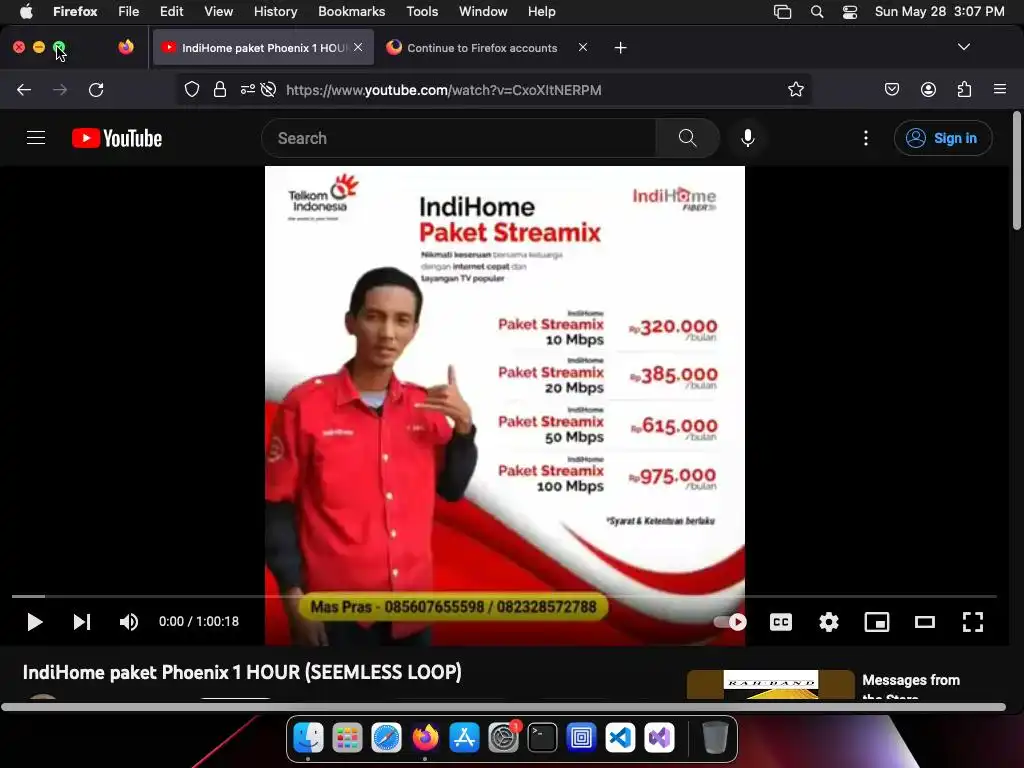Open macOS Control Center

(850, 11)
